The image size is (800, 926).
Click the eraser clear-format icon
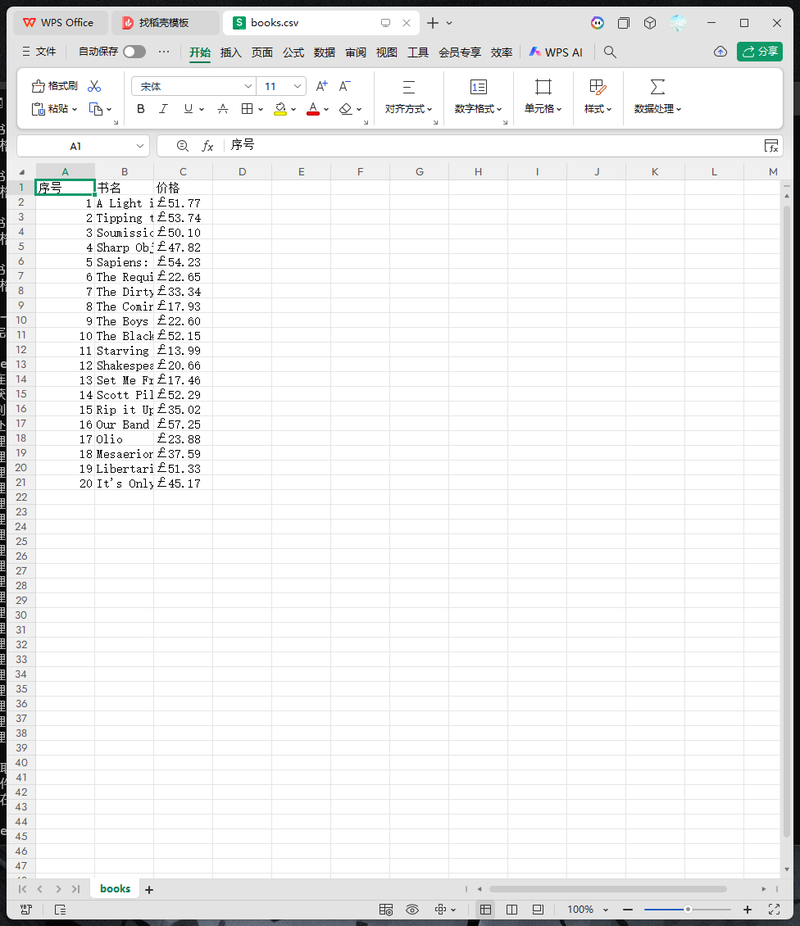pos(346,109)
